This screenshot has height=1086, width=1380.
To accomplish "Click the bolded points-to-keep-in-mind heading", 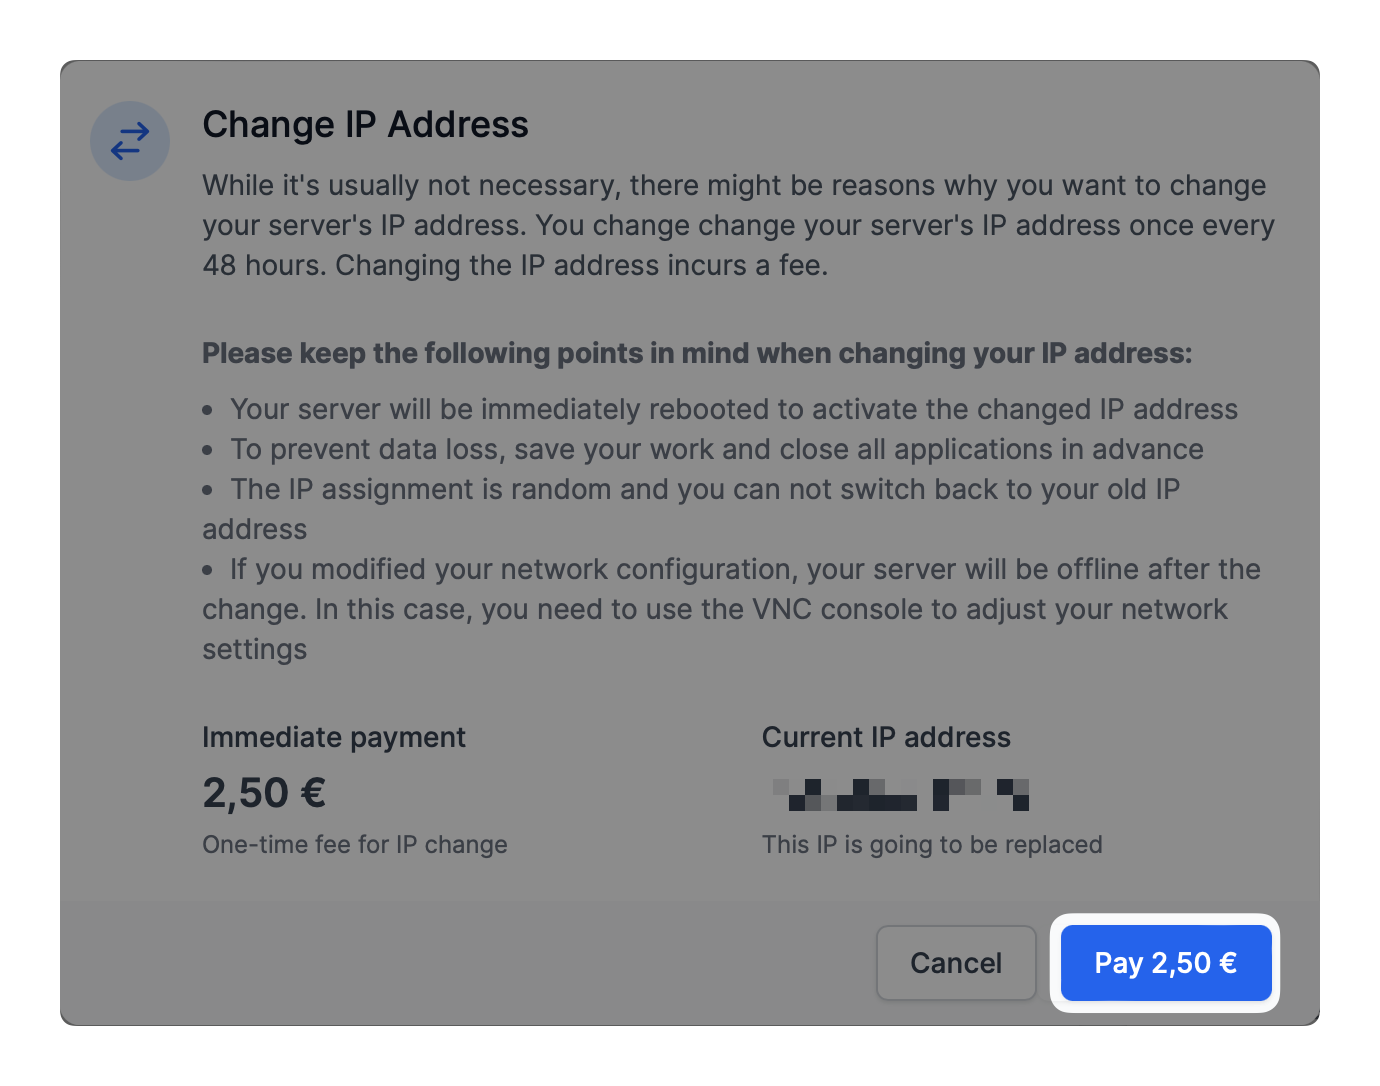I will point(697,353).
